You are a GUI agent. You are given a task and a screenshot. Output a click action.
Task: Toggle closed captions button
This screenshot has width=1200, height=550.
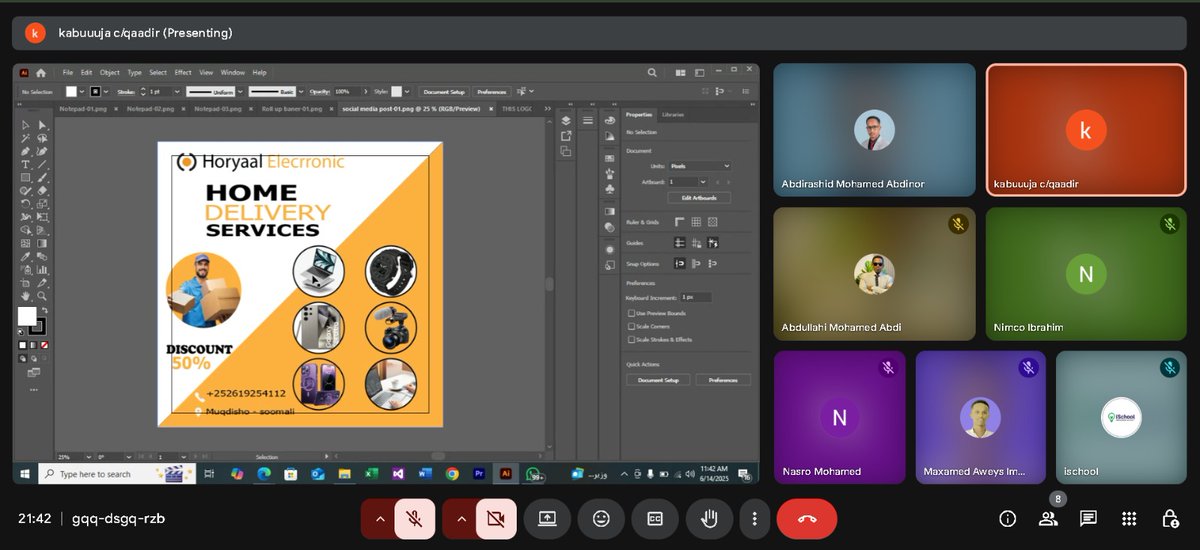(655, 518)
